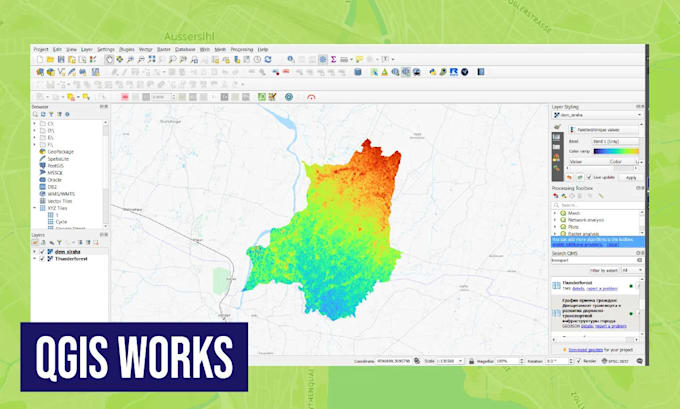Collapse the XYZ Tiles node
680x409 pixels.
coord(35,208)
